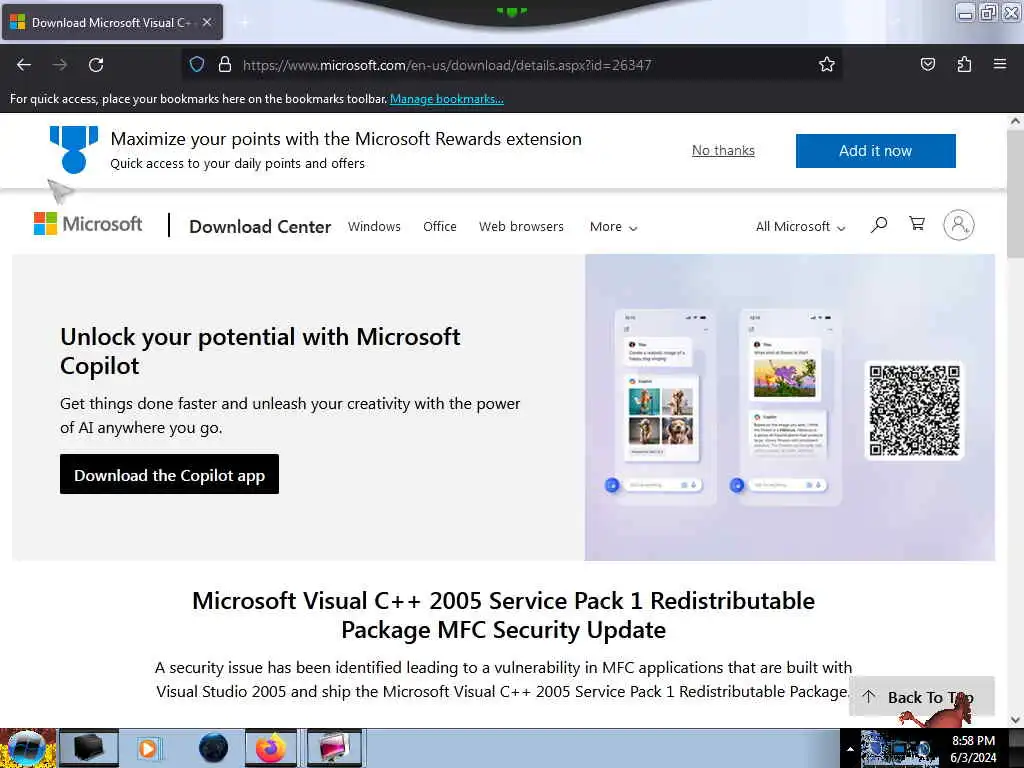Viewport: 1024px width, 768px height.
Task: Open the Download Center link
Action: pyautogui.click(x=260, y=227)
